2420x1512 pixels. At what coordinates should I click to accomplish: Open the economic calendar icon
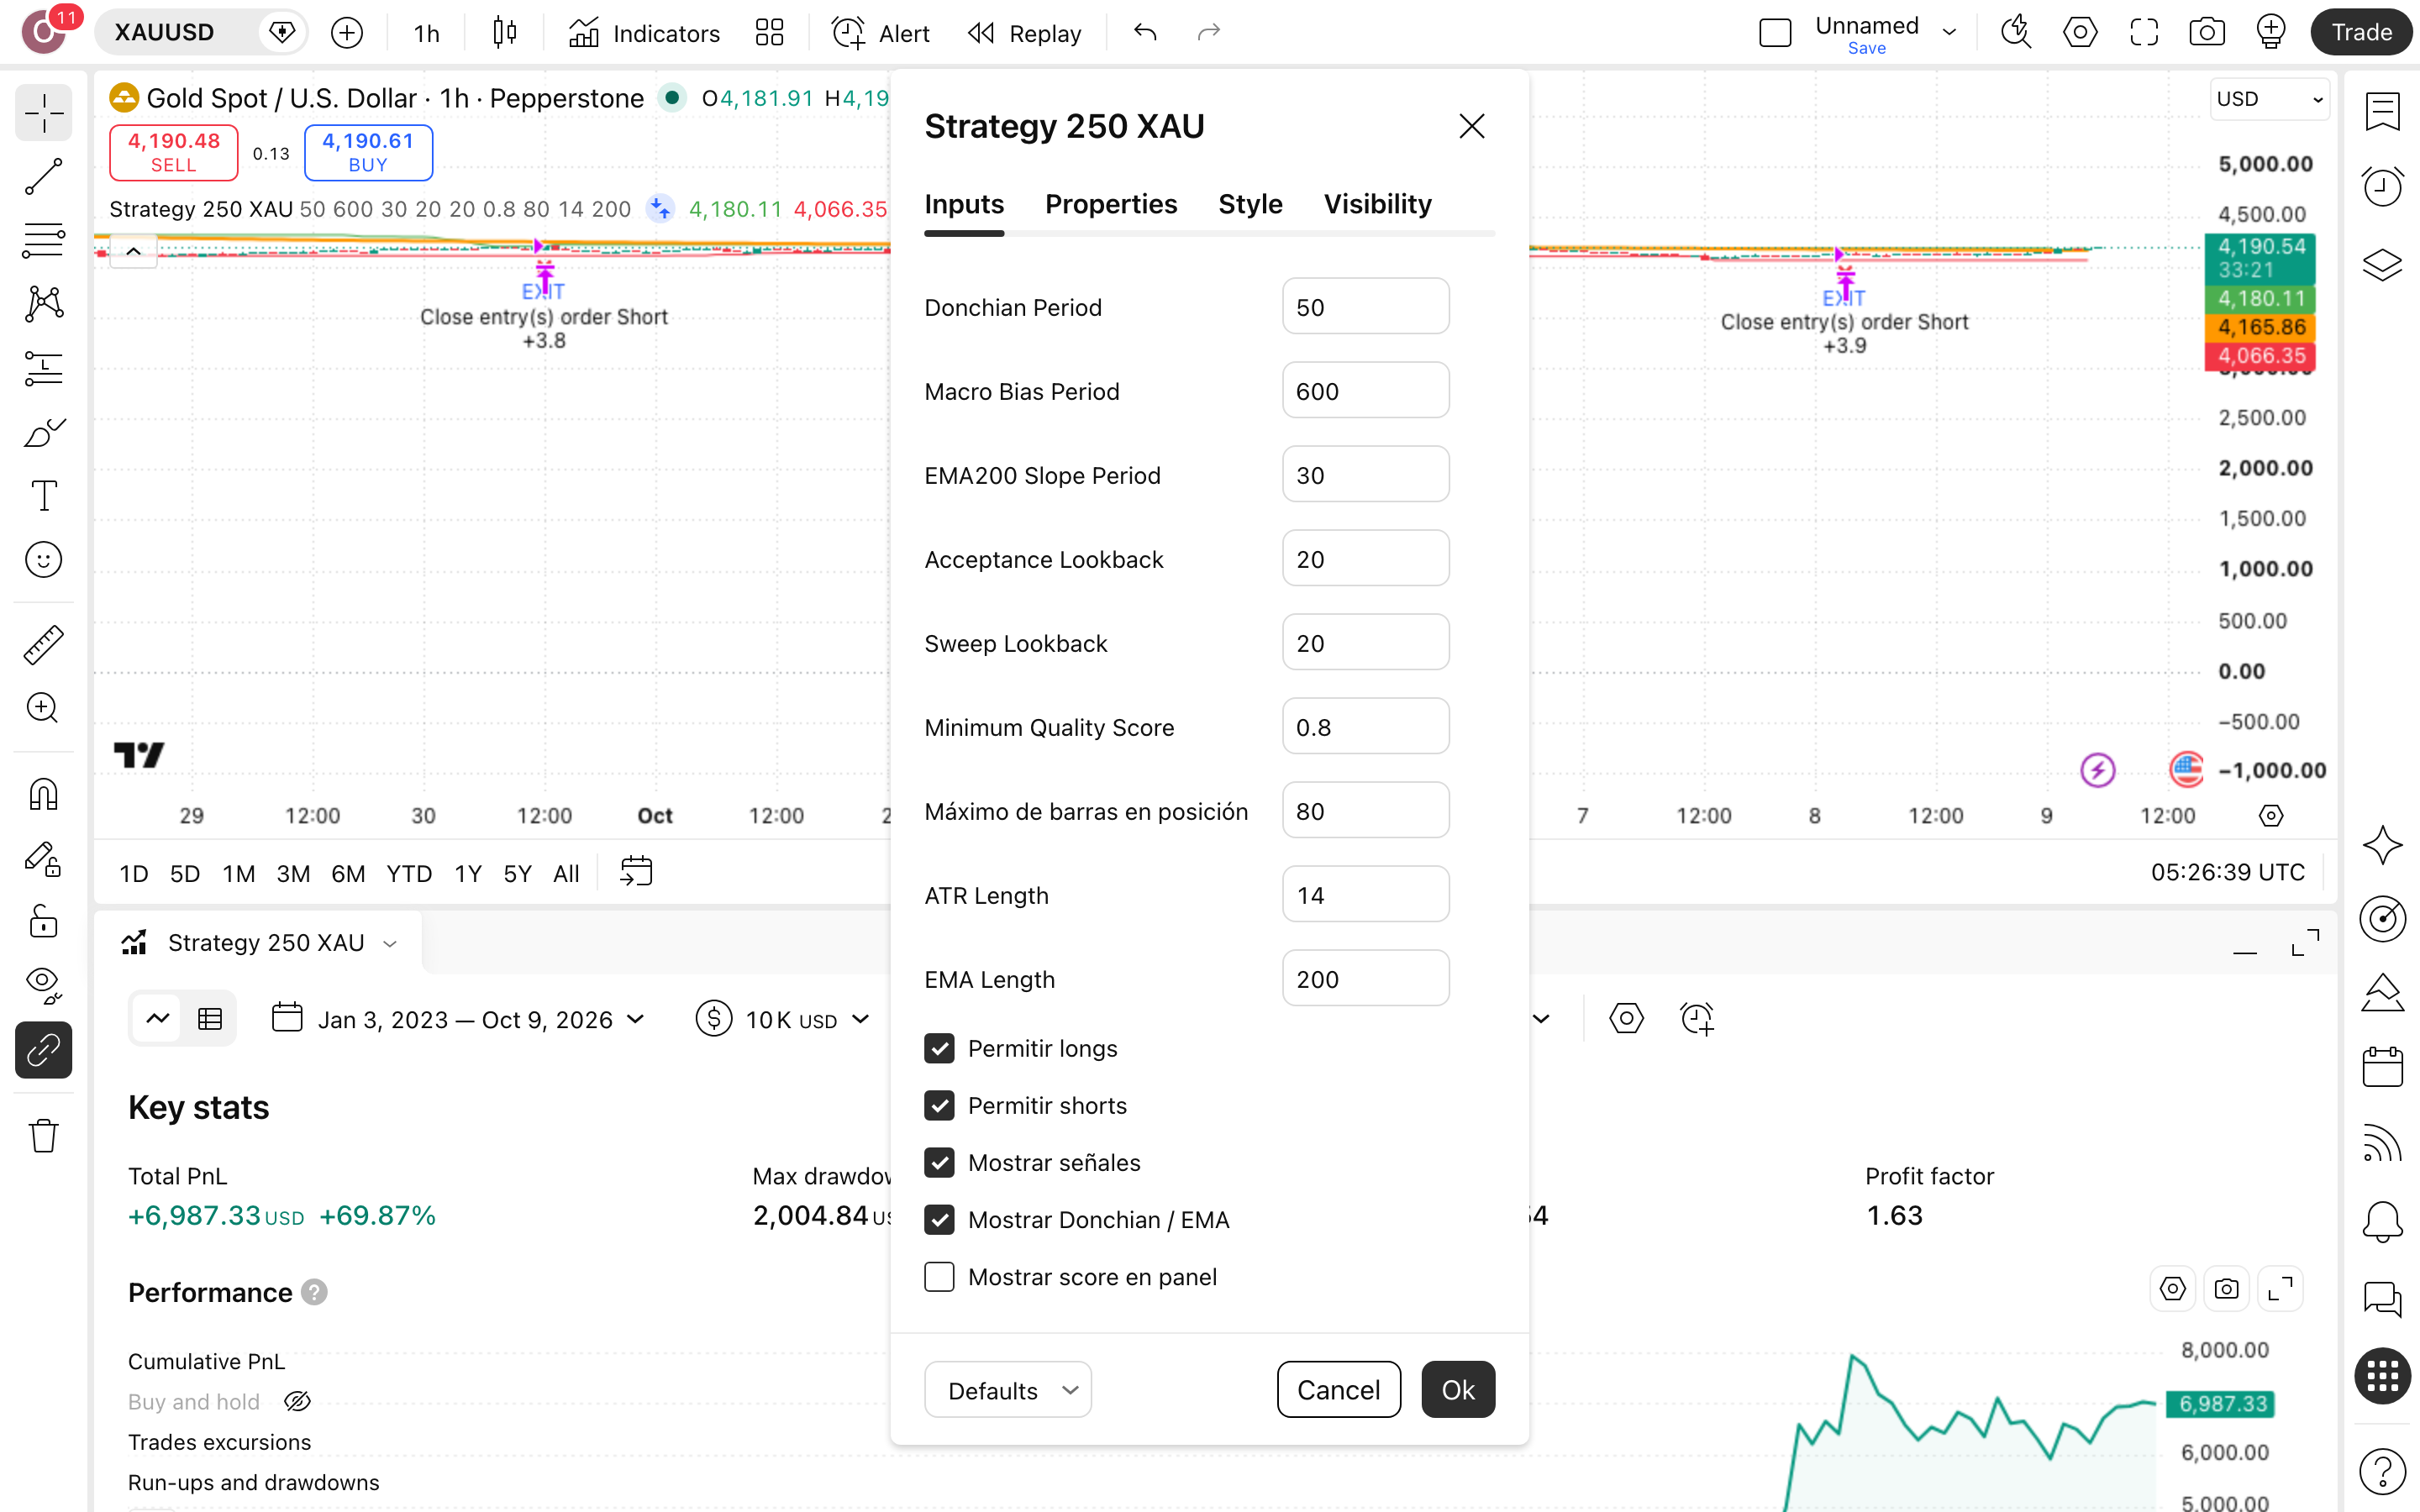[2382, 1066]
